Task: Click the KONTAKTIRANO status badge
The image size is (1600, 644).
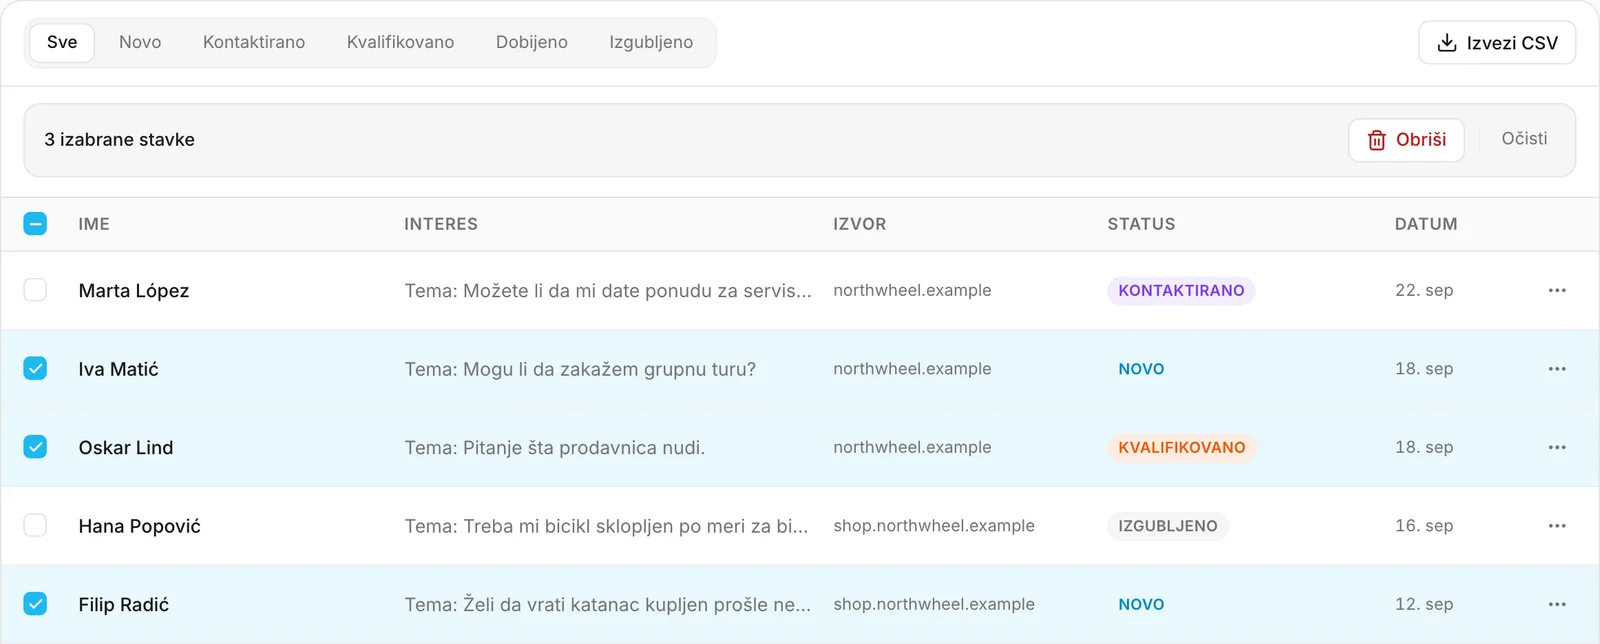Action: pyautogui.click(x=1181, y=290)
